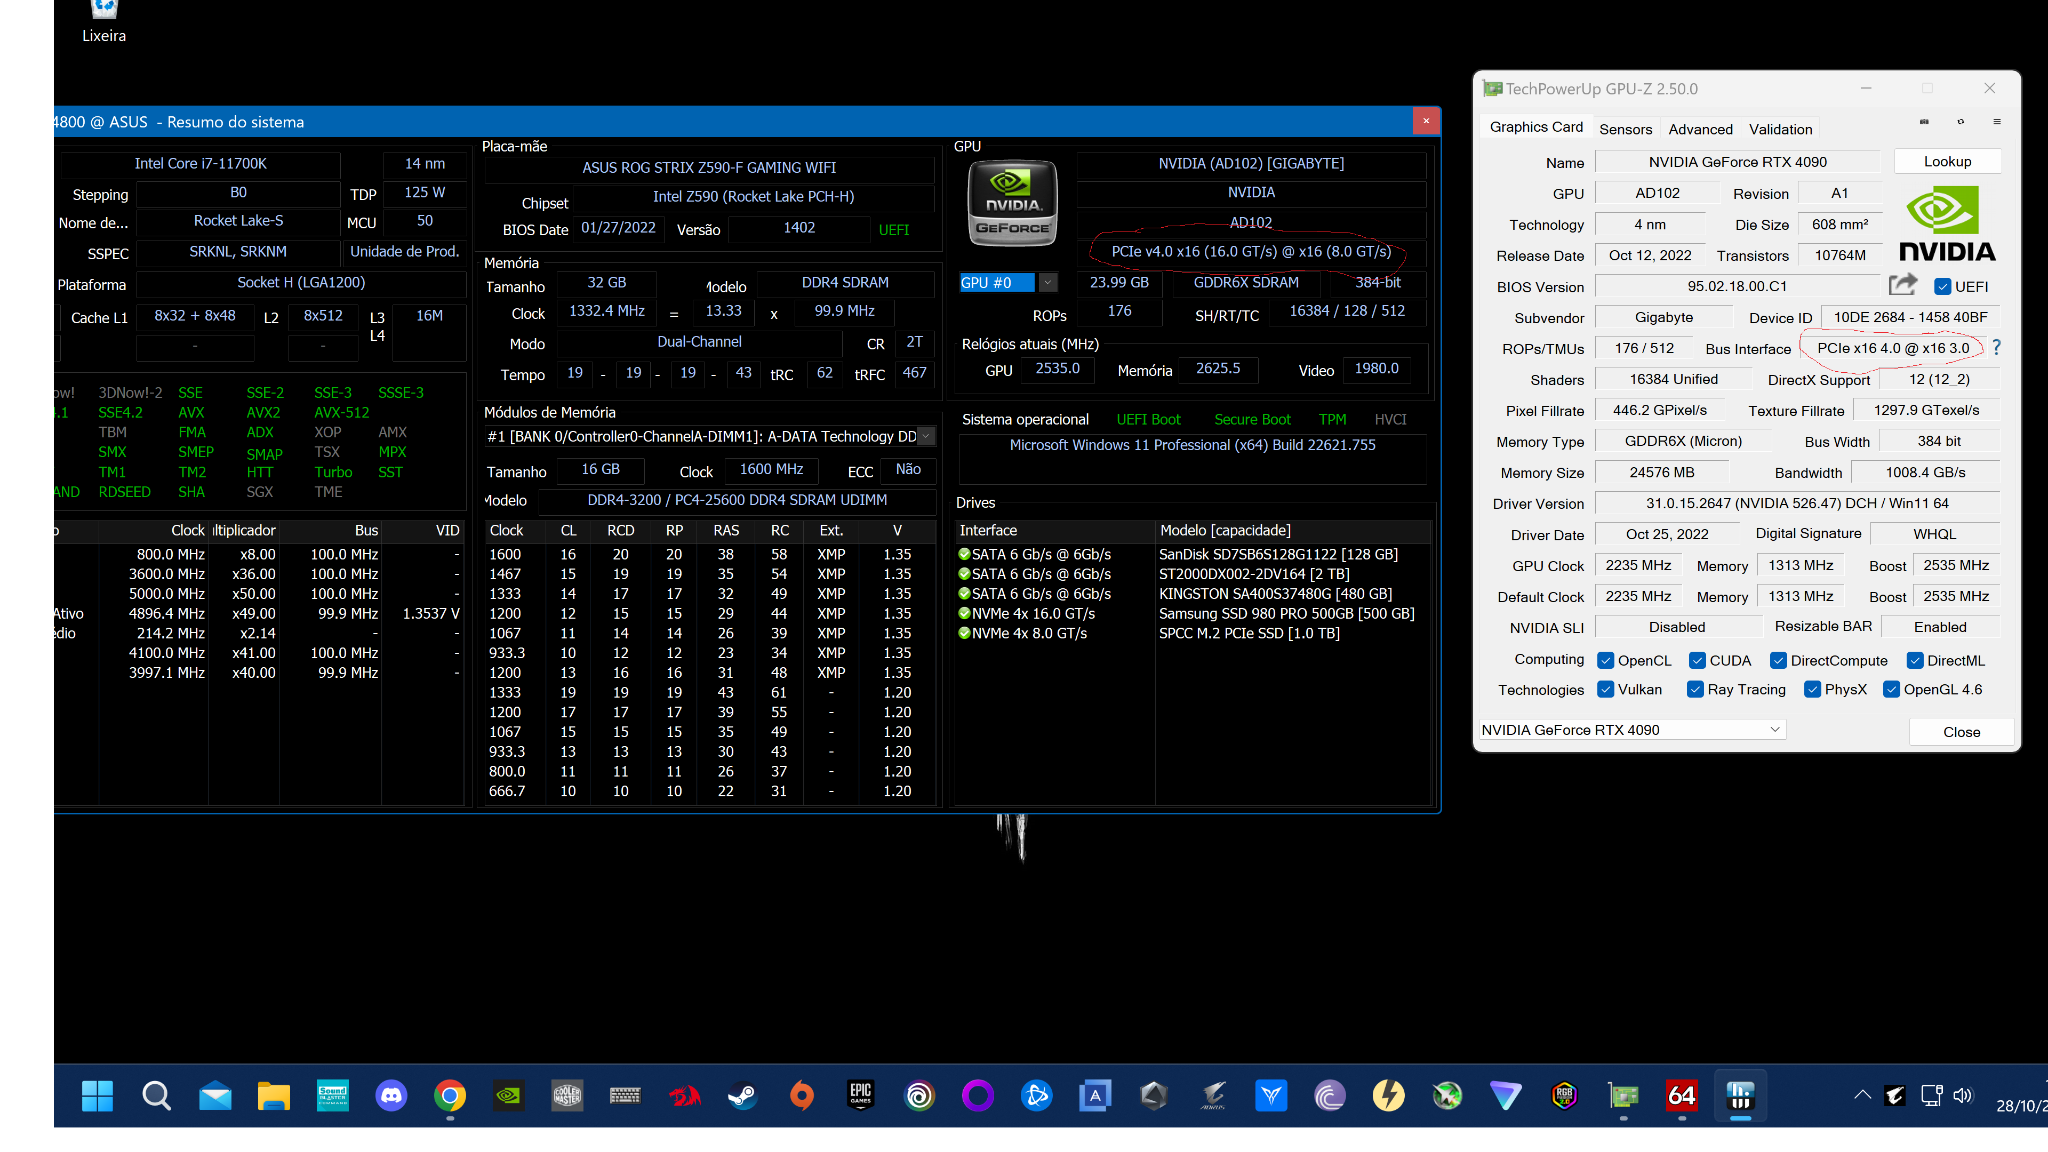Click GPU-Z screenshot camera icon
This screenshot has height=1152, width=2048.
coord(1924,122)
